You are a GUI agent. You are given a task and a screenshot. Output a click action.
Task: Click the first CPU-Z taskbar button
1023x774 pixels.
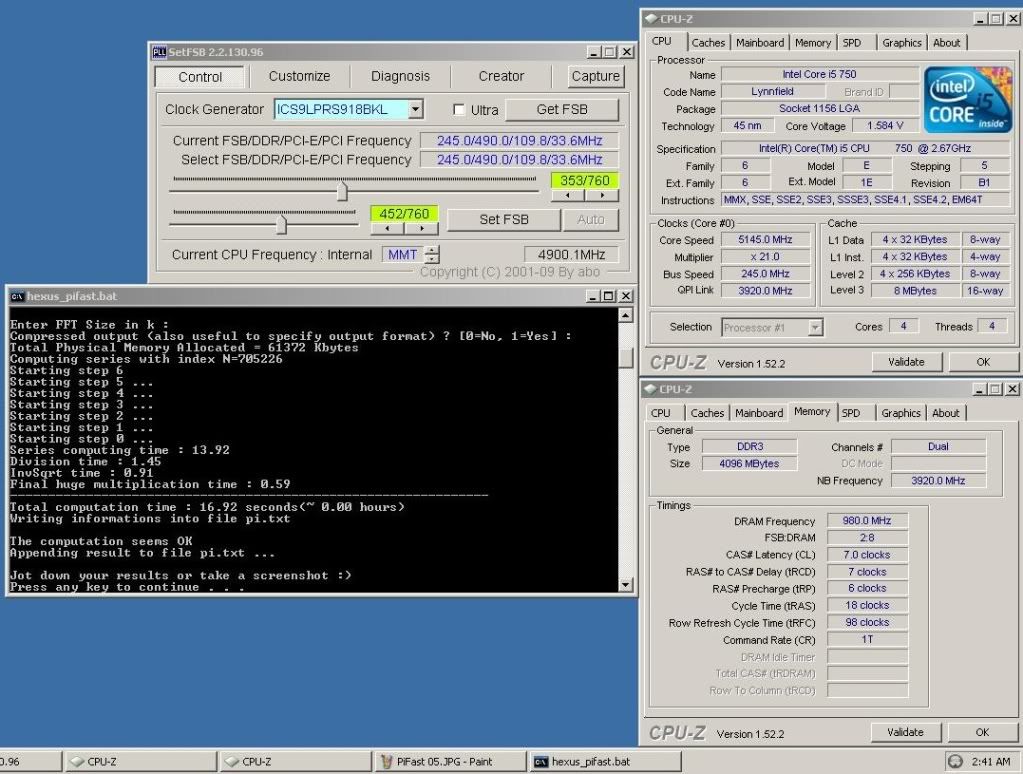coord(140,762)
